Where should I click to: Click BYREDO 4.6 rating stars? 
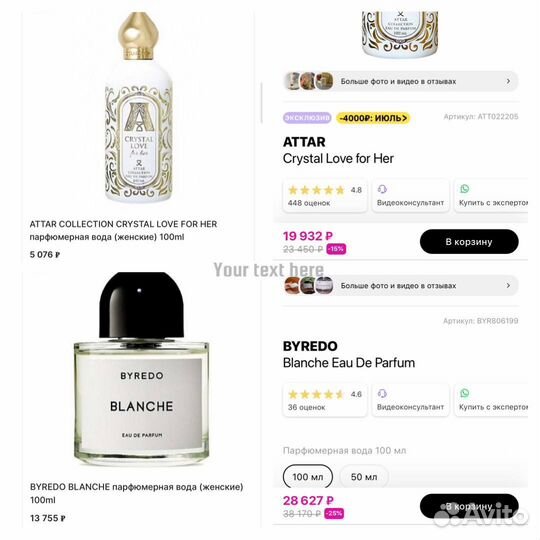click(x=316, y=394)
